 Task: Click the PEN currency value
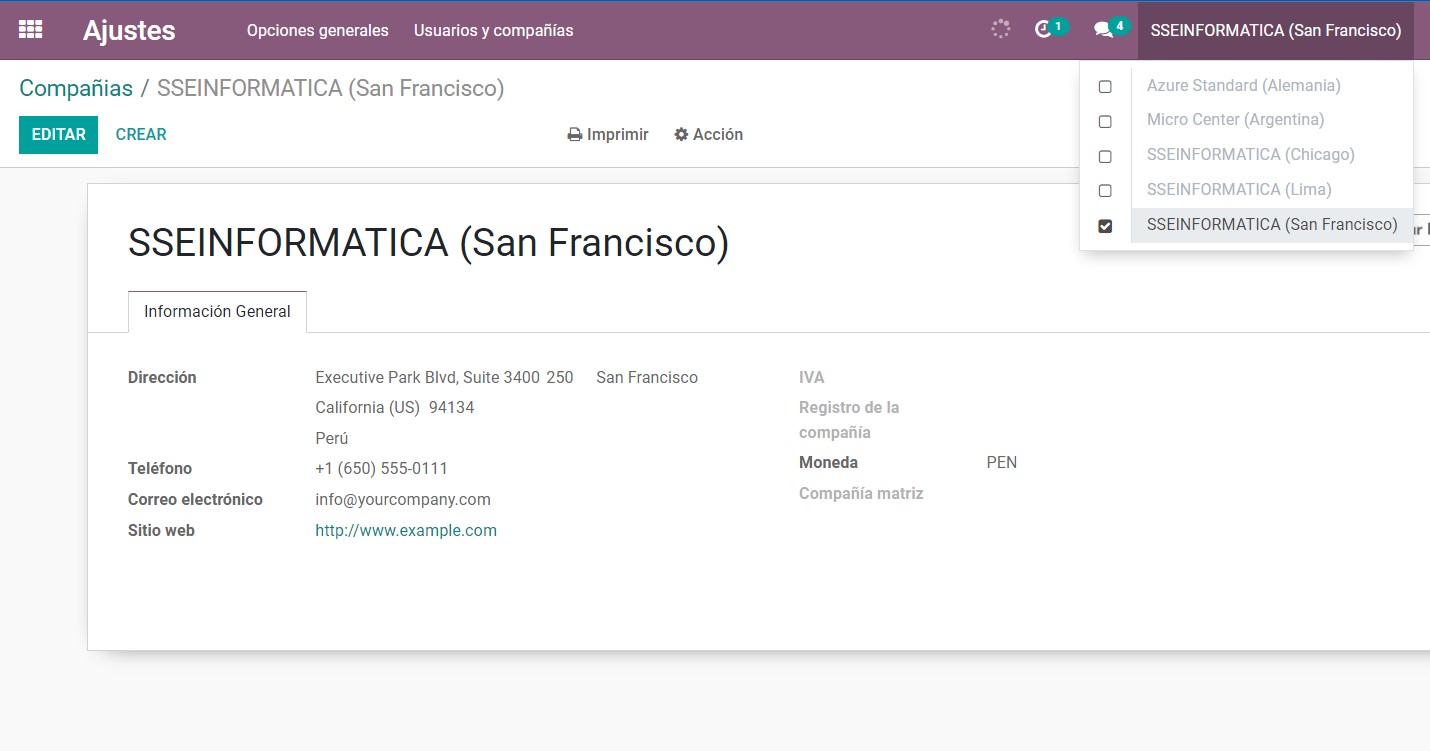click(x=1001, y=462)
